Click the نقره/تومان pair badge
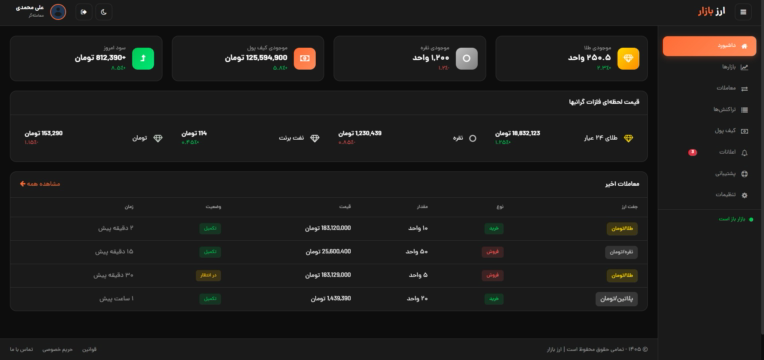 click(x=621, y=252)
